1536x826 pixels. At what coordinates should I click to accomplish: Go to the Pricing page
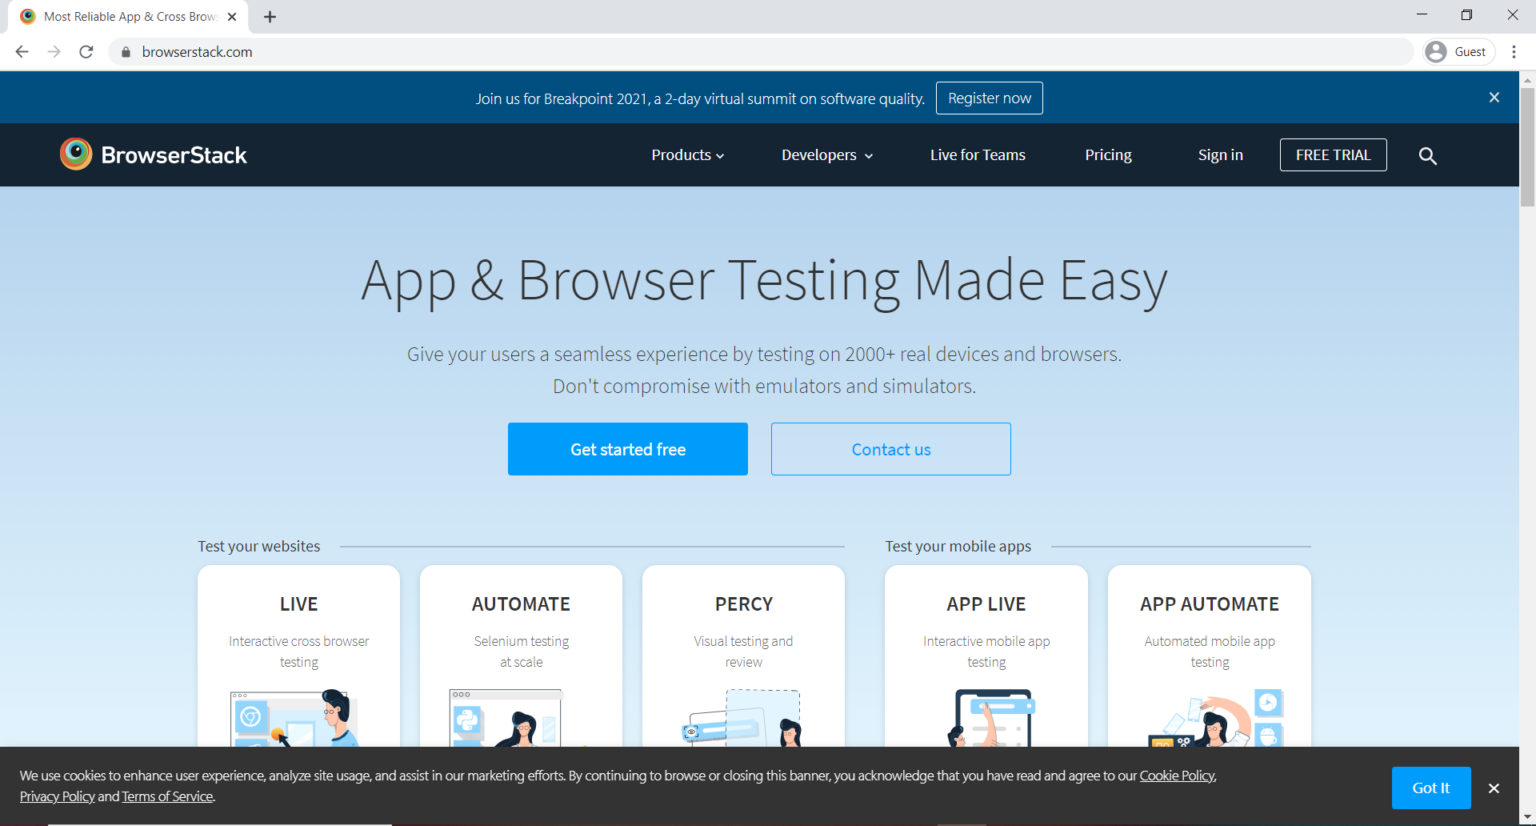pos(1108,155)
